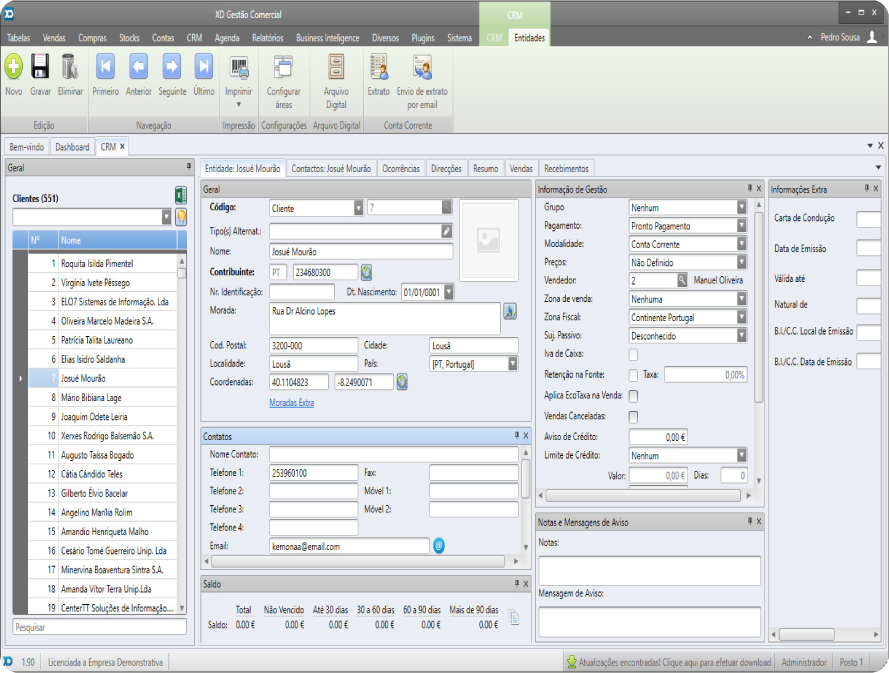889x673 pixels.
Task: Click the update download notification
Action: [669, 662]
